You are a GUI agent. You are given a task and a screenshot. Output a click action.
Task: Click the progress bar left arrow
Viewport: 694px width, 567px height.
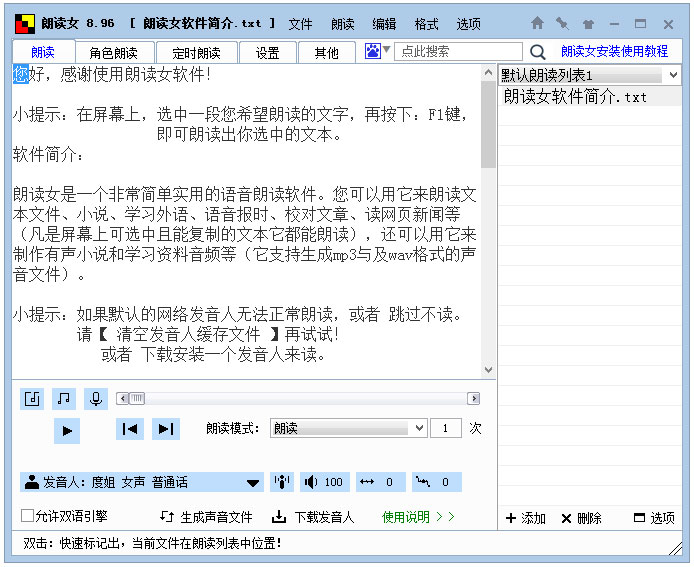123,398
